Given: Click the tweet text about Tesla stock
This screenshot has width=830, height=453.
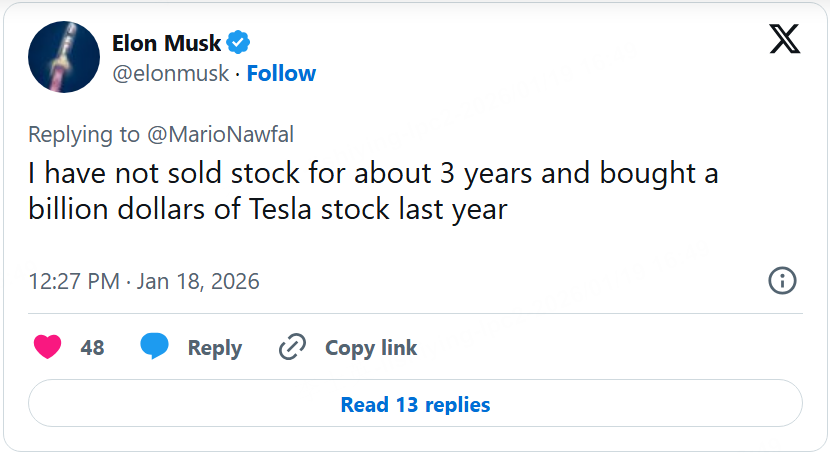Looking at the screenshot, I should [x=372, y=192].
